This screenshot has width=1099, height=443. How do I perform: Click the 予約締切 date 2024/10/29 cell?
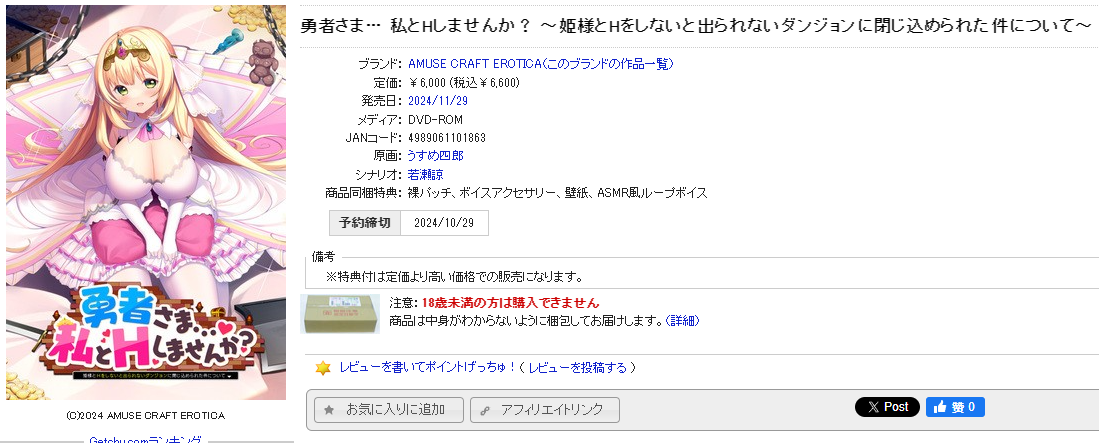tap(444, 223)
